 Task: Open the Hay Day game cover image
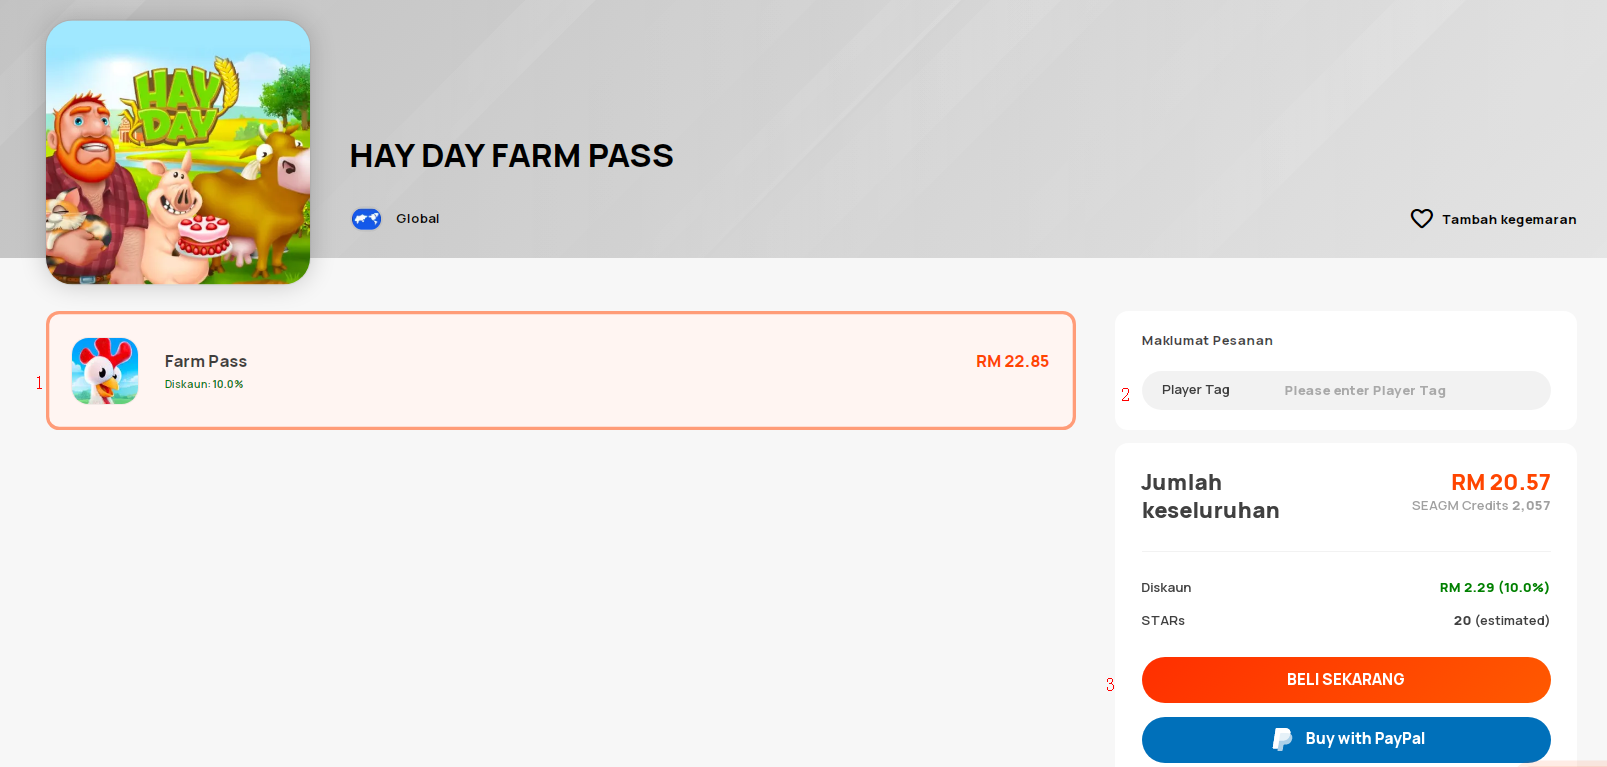[x=178, y=152]
